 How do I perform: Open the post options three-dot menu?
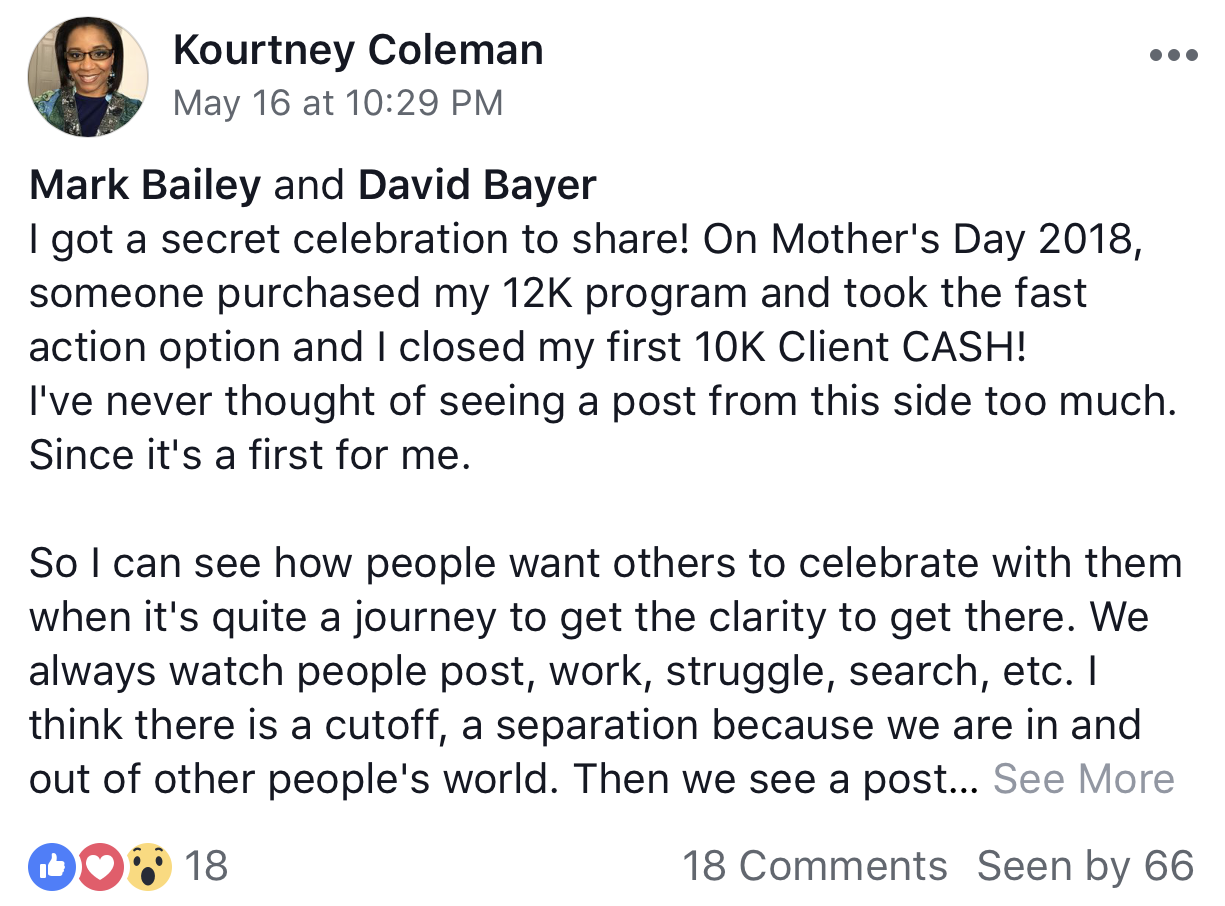point(1173,56)
